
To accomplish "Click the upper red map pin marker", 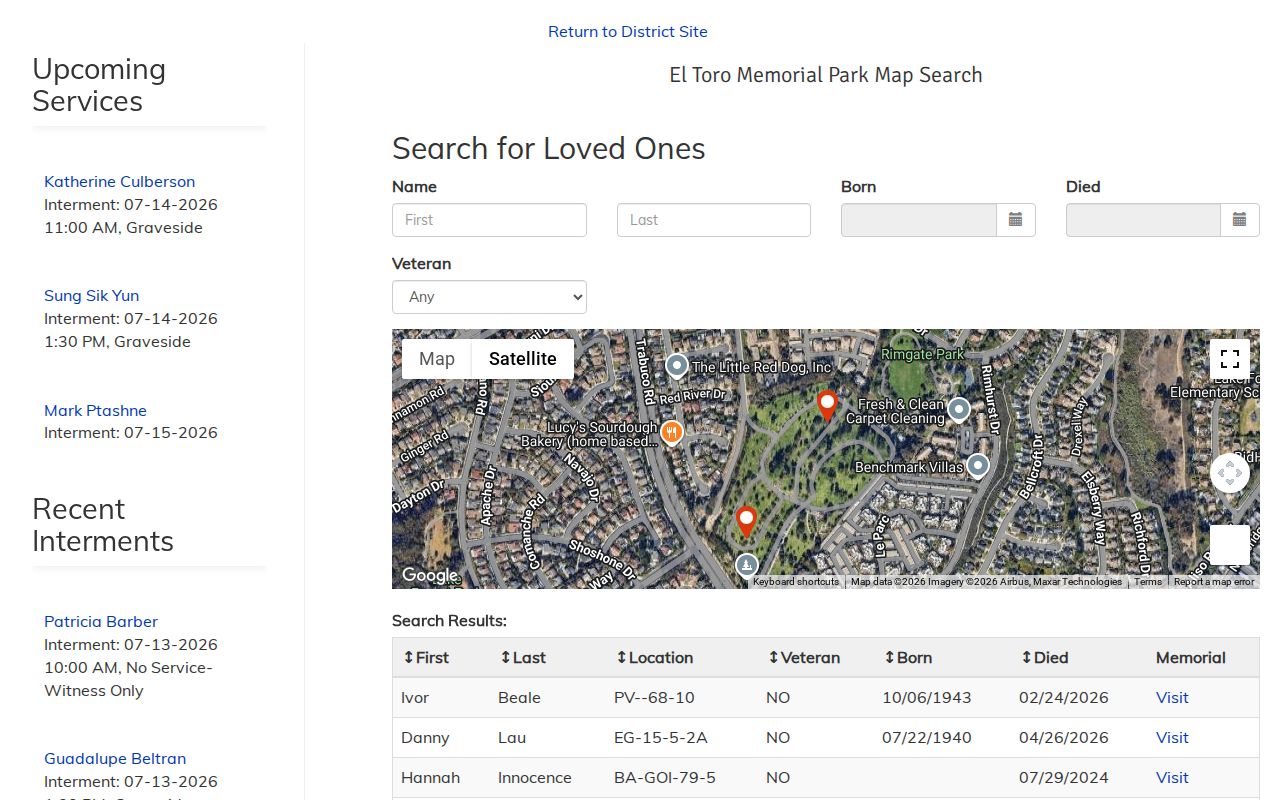I will [827, 406].
